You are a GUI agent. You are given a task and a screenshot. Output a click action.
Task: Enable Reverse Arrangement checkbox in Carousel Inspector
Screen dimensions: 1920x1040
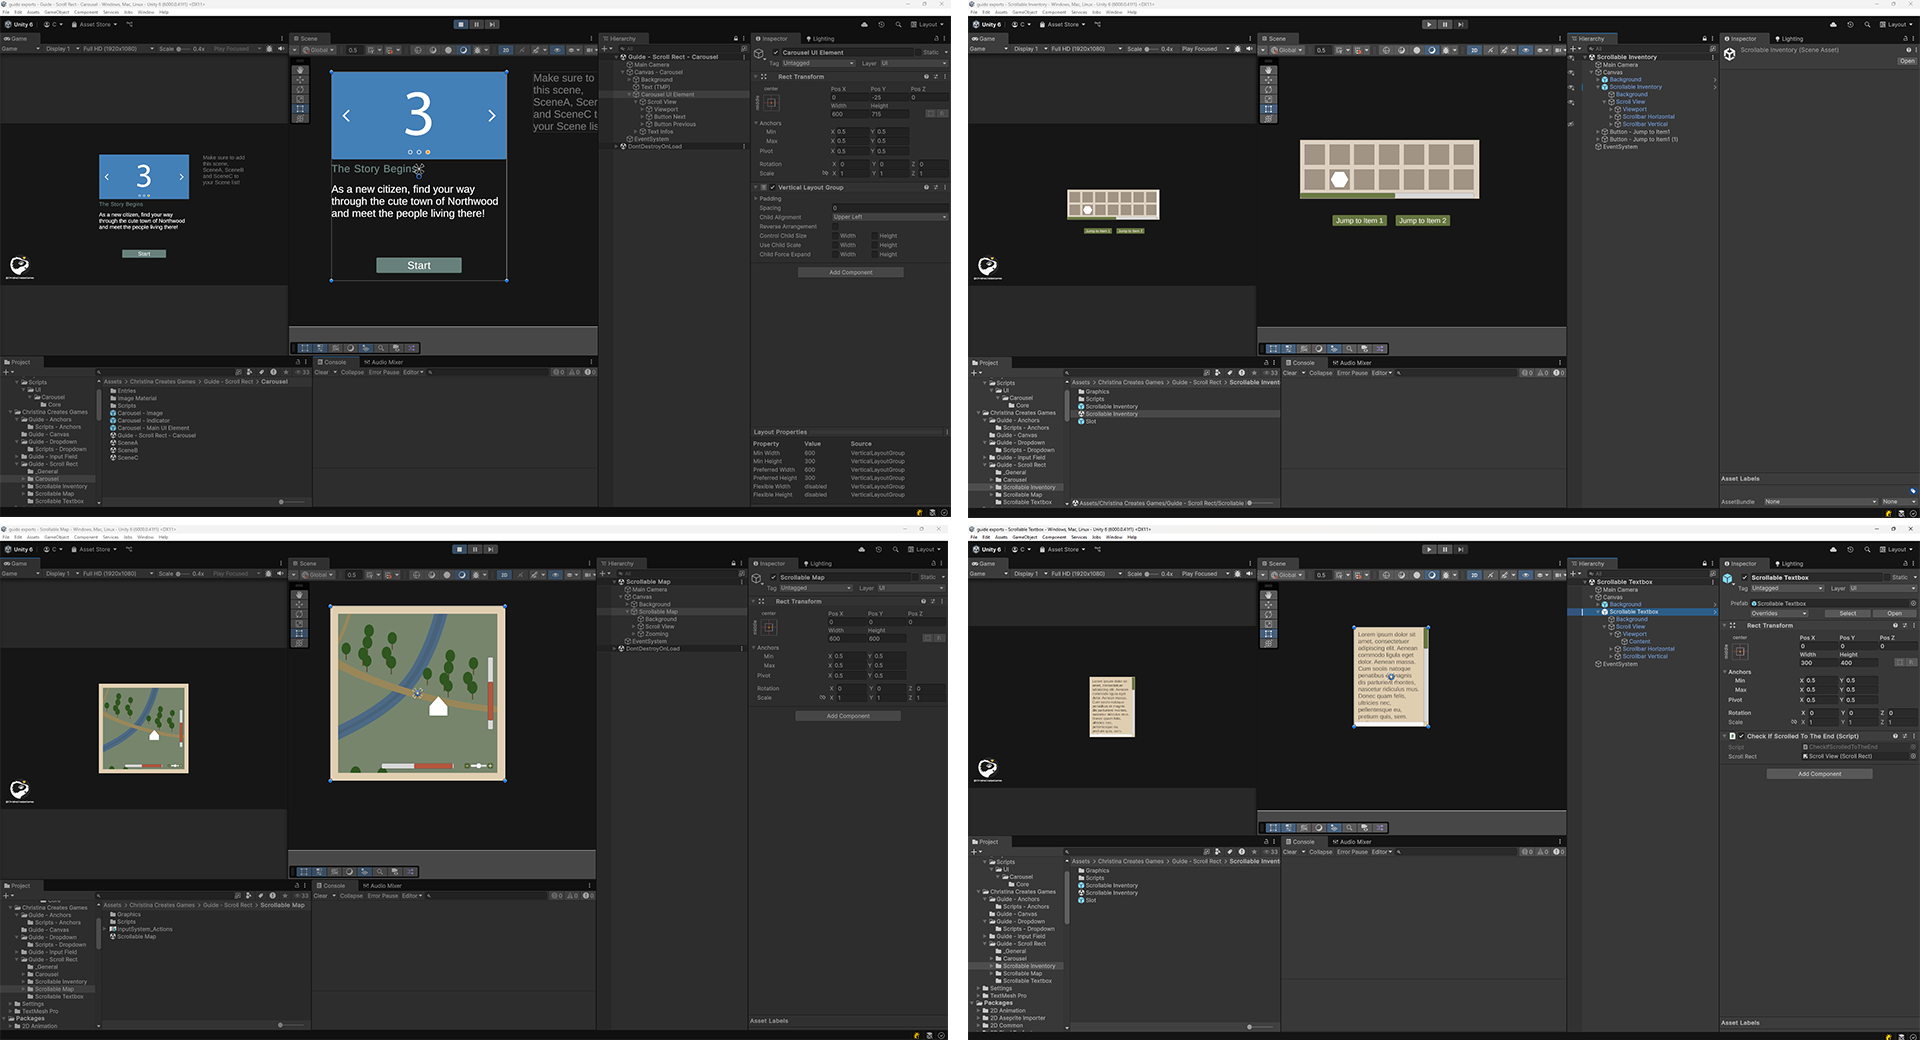tap(837, 227)
